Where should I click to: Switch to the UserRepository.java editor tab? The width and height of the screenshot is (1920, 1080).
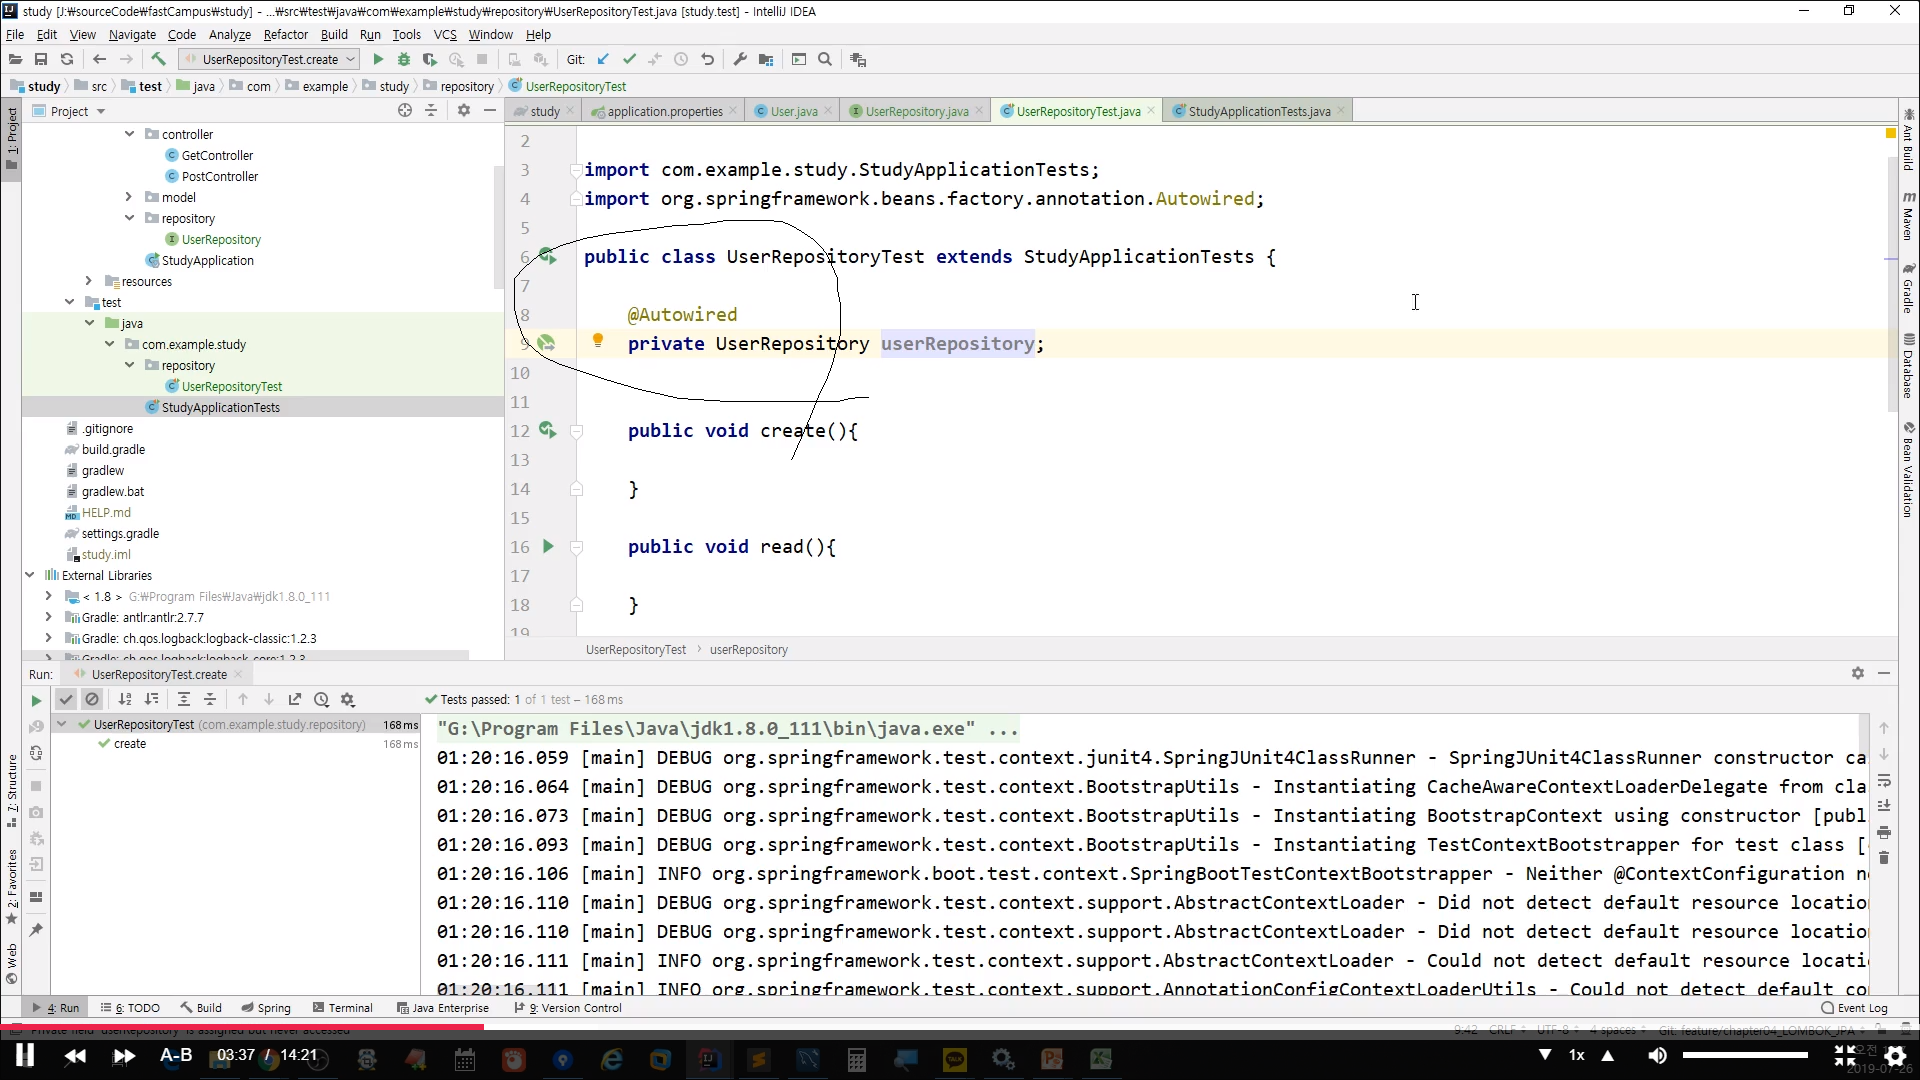[x=916, y=111]
